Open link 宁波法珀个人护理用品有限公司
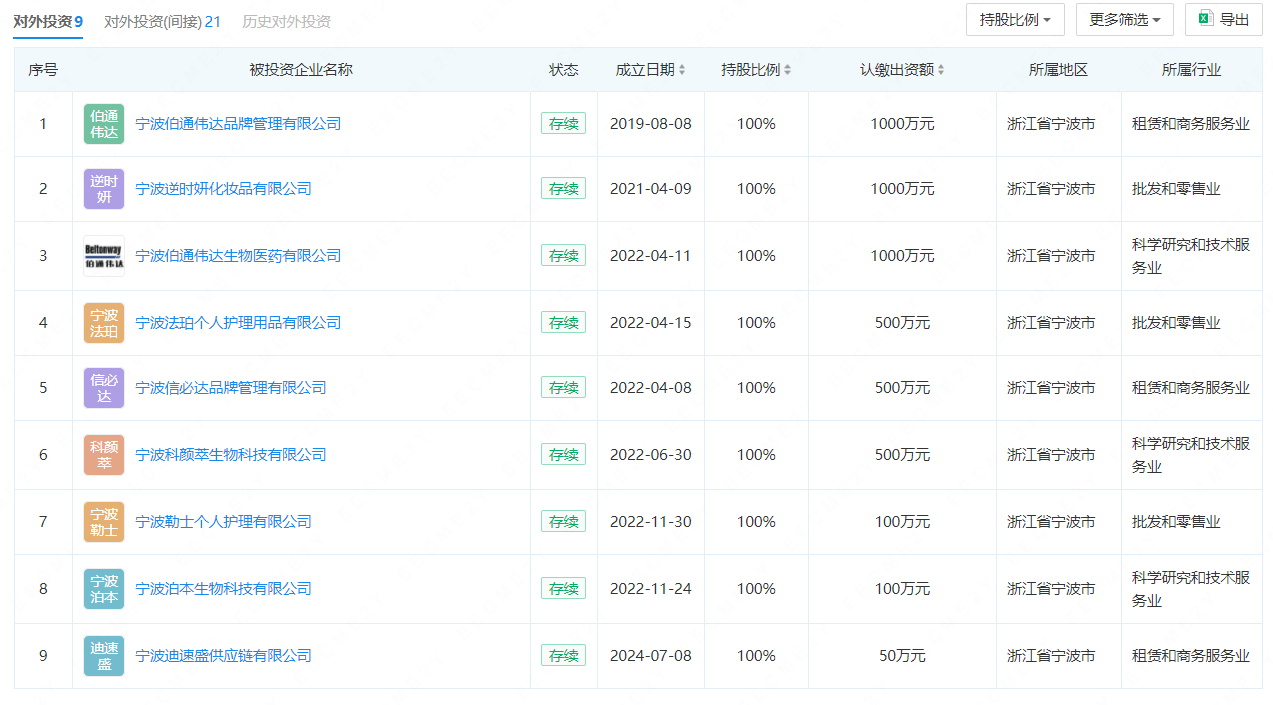Image resolution: width=1273 pixels, height=705 pixels. [238, 323]
